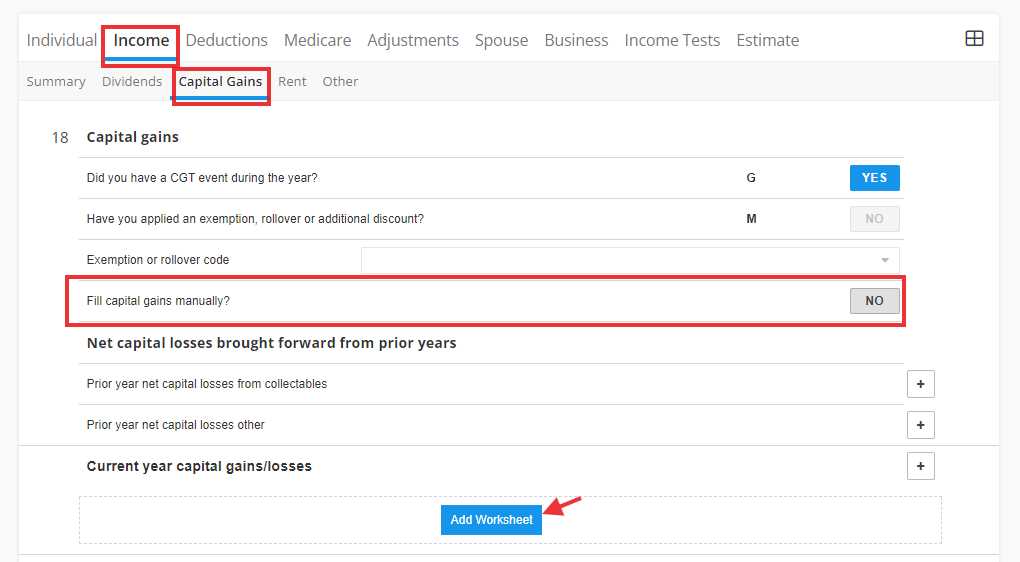Viewport: 1020px width, 562px height.
Task: Open the Other sub-tab
Action: [340, 81]
